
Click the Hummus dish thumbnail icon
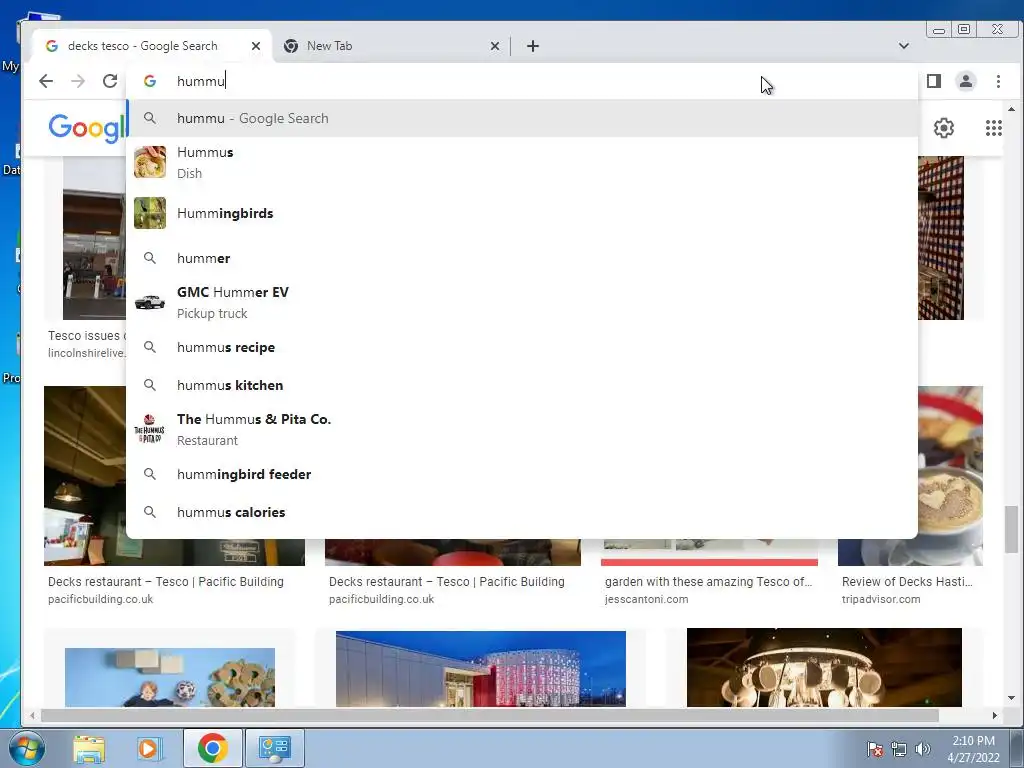(x=150, y=163)
